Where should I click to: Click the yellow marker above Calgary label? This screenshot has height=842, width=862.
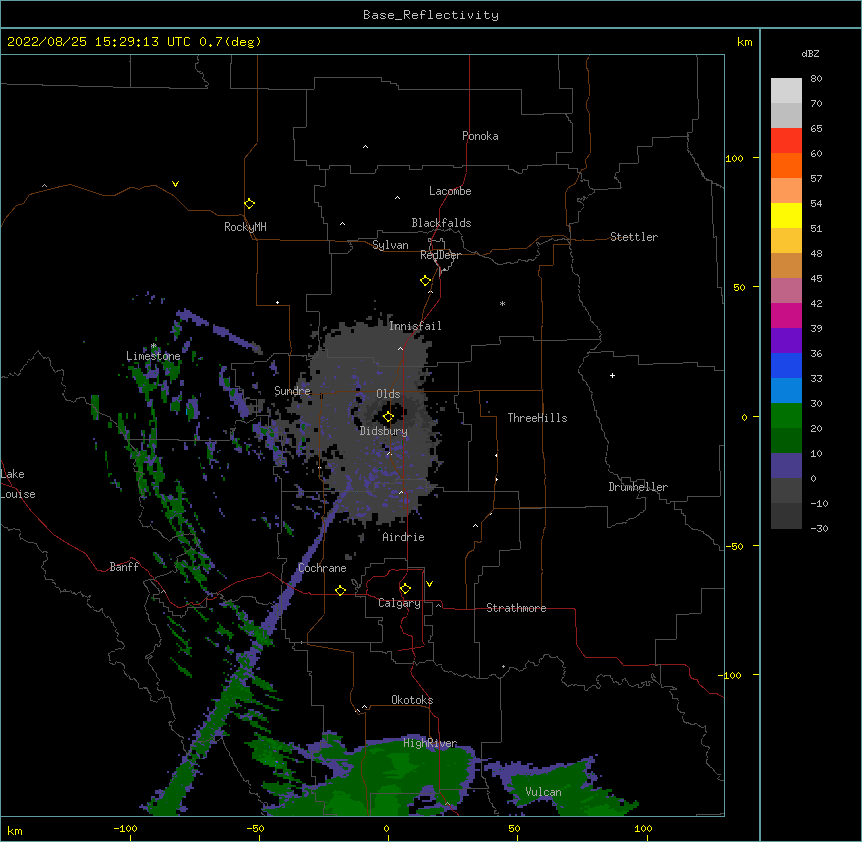point(405,589)
